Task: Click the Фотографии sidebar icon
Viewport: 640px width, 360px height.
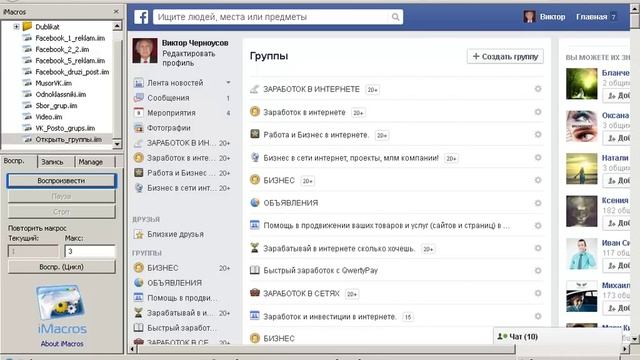Action: [x=139, y=128]
